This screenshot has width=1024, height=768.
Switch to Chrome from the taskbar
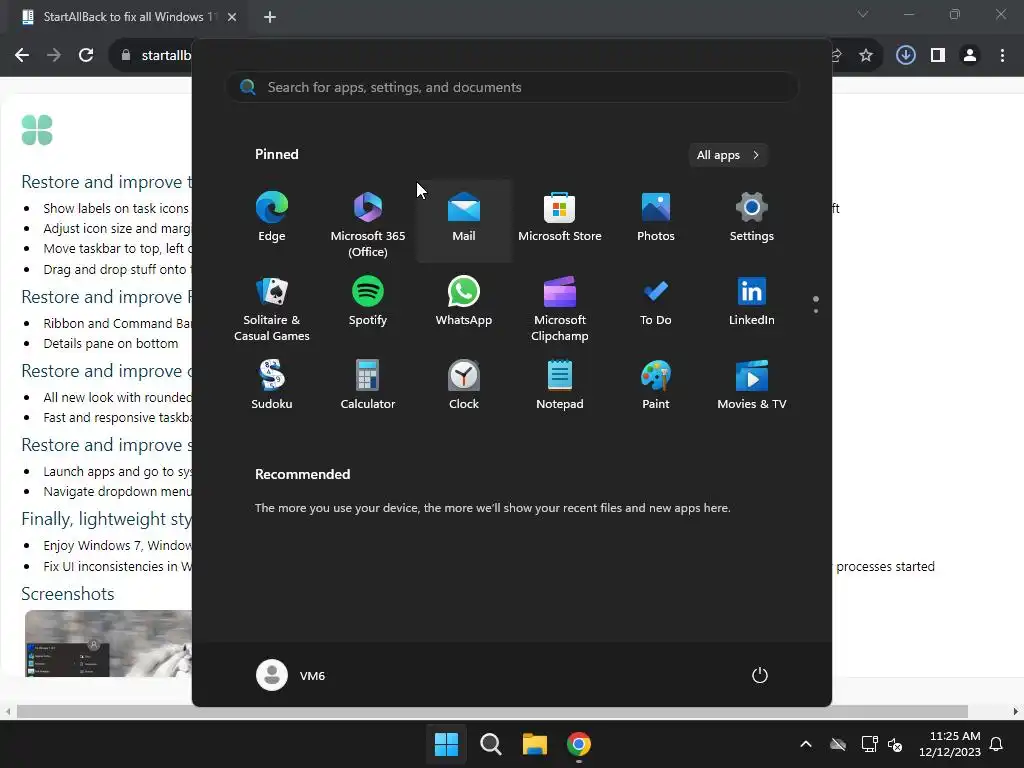tap(579, 744)
